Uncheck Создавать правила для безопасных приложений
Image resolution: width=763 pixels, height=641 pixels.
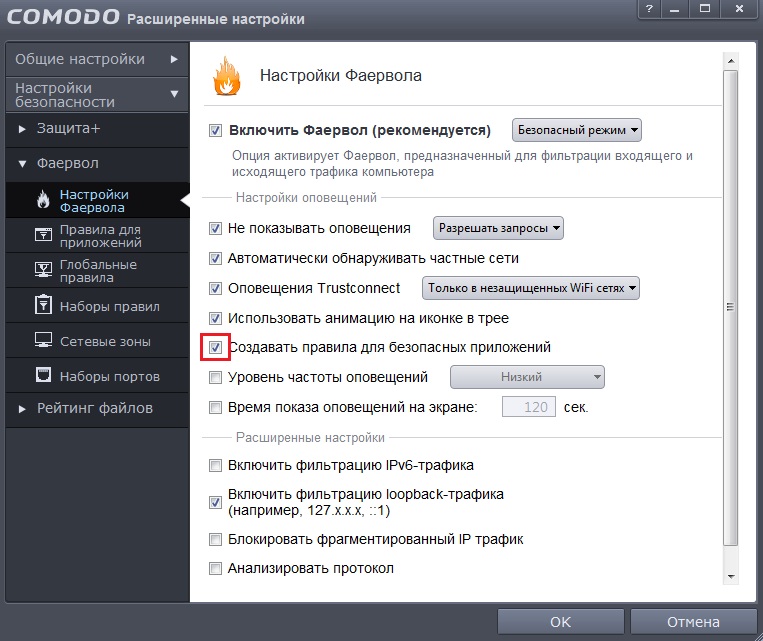tap(215, 347)
